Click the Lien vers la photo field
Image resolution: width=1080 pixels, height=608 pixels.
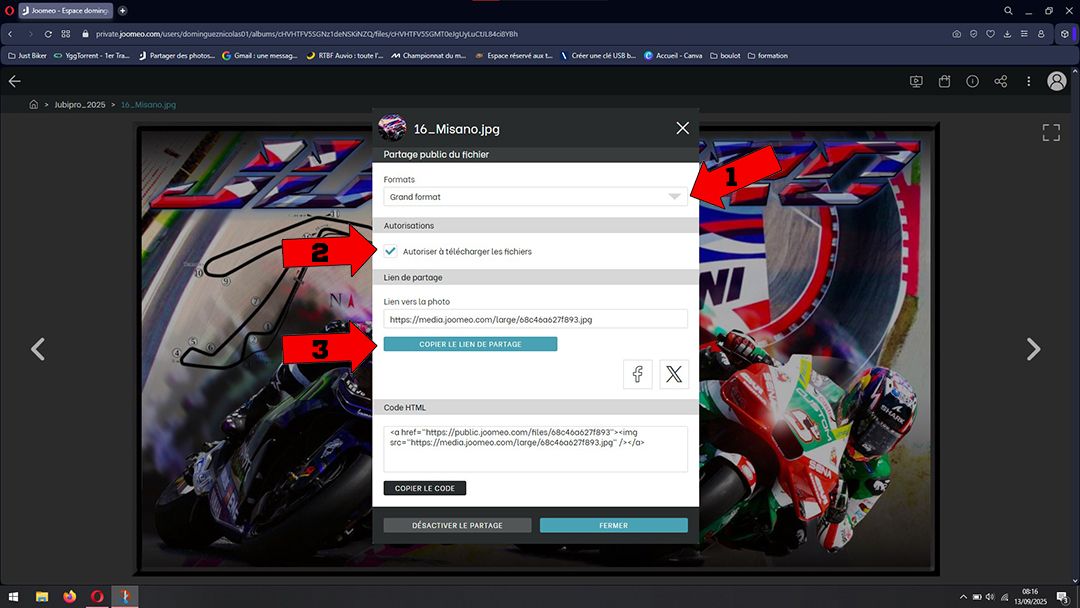tap(535, 319)
